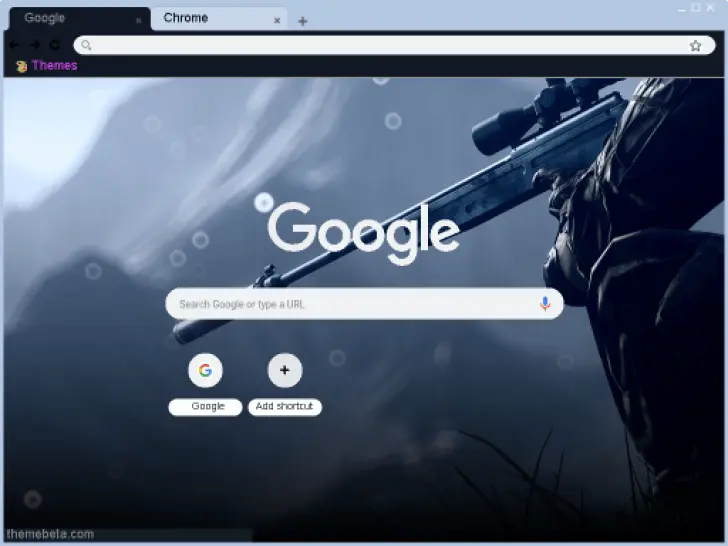The height and width of the screenshot is (546, 728).
Task: Click the Themes bookmark favicon
Action: click(22, 66)
